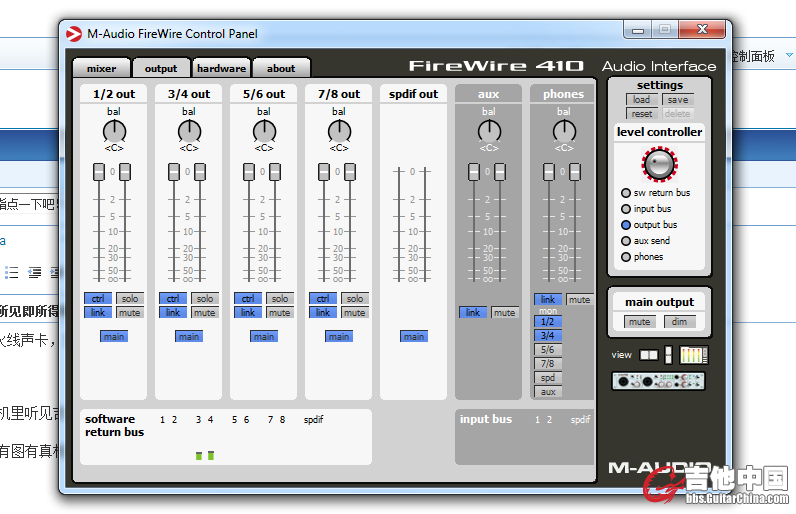The height and width of the screenshot is (514, 796).
Task: Click the 1/2 out balance knob
Action: coord(114,131)
